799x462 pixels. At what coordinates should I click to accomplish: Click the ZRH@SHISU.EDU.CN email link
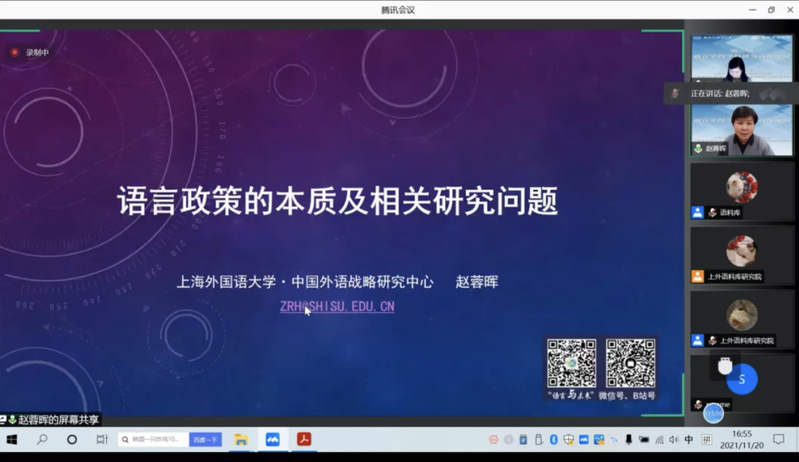tap(337, 307)
